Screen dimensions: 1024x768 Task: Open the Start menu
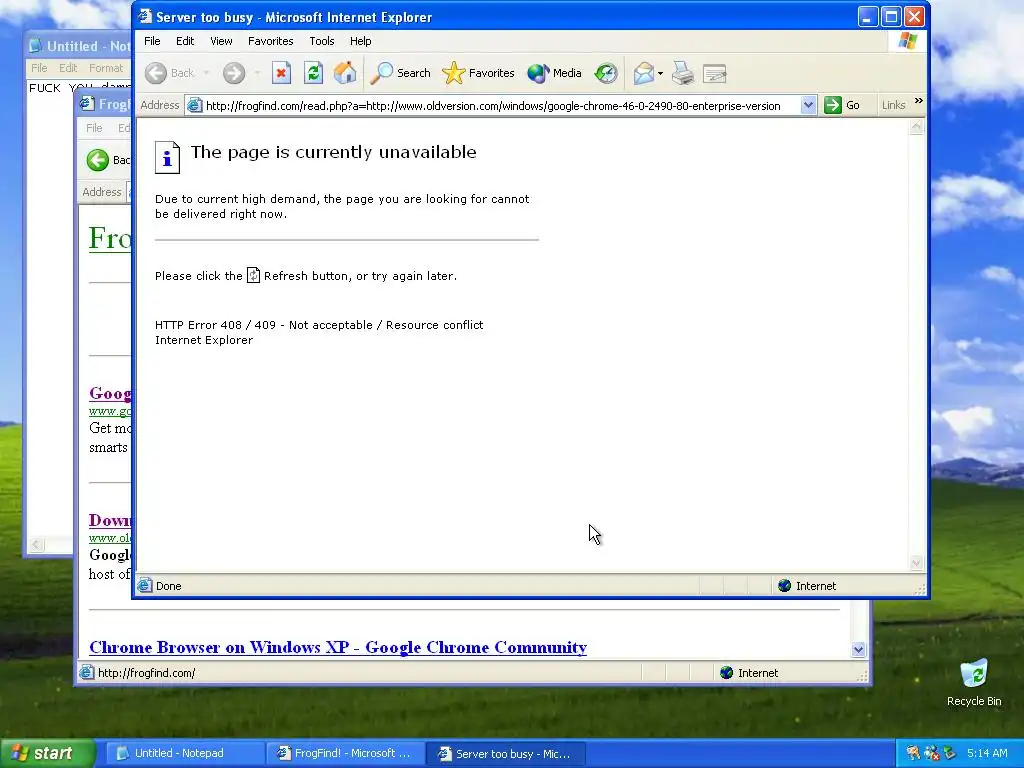pyautogui.click(x=47, y=754)
